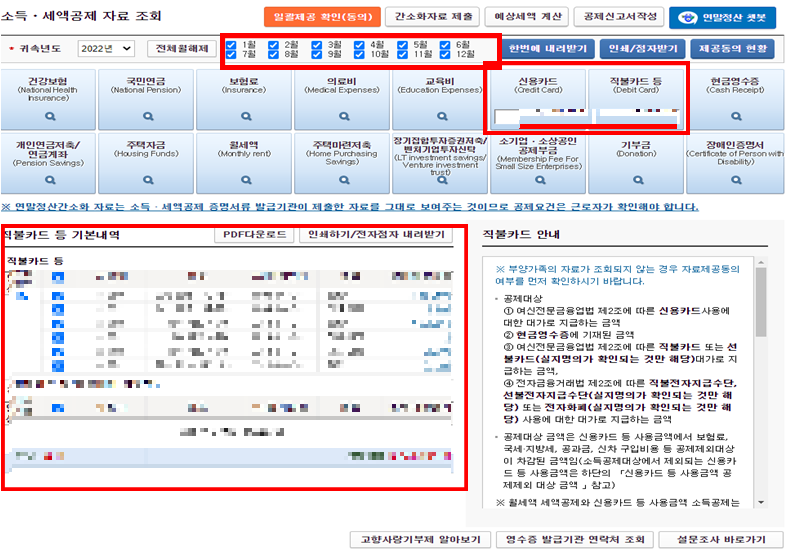Open the 소기업·소상공인 공제부금 magnifier icon
The width and height of the screenshot is (787, 556).
click(x=540, y=180)
